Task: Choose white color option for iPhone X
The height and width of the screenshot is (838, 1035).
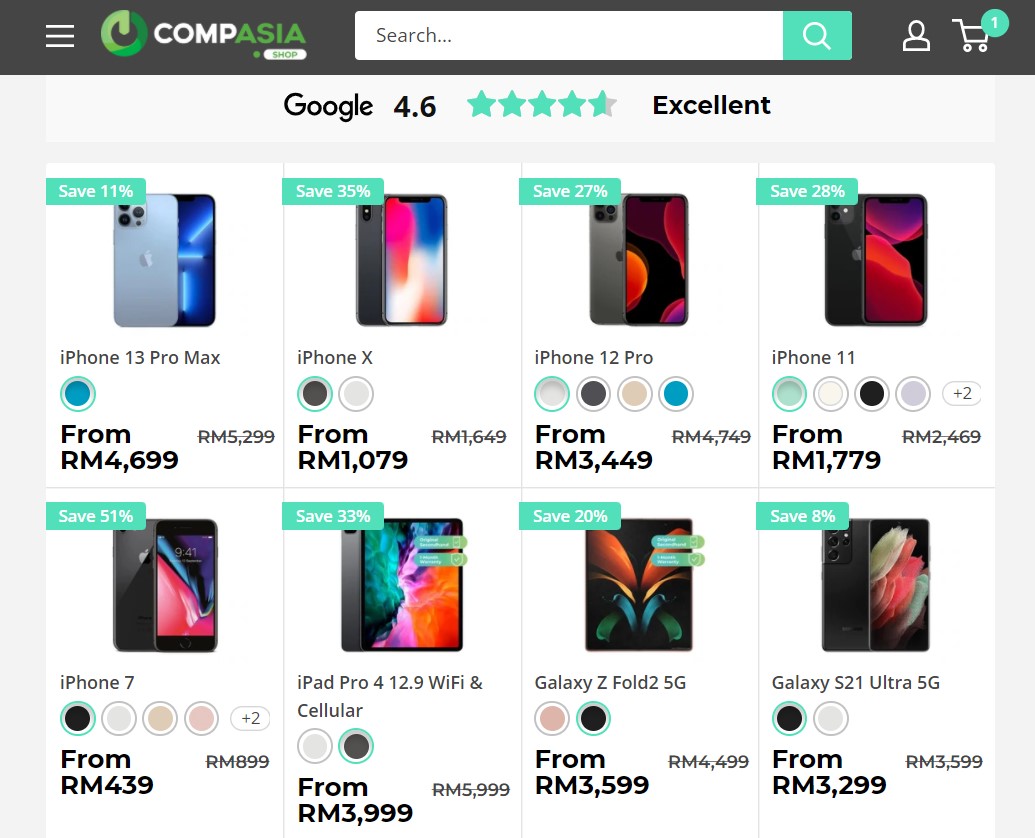Action: [x=356, y=394]
